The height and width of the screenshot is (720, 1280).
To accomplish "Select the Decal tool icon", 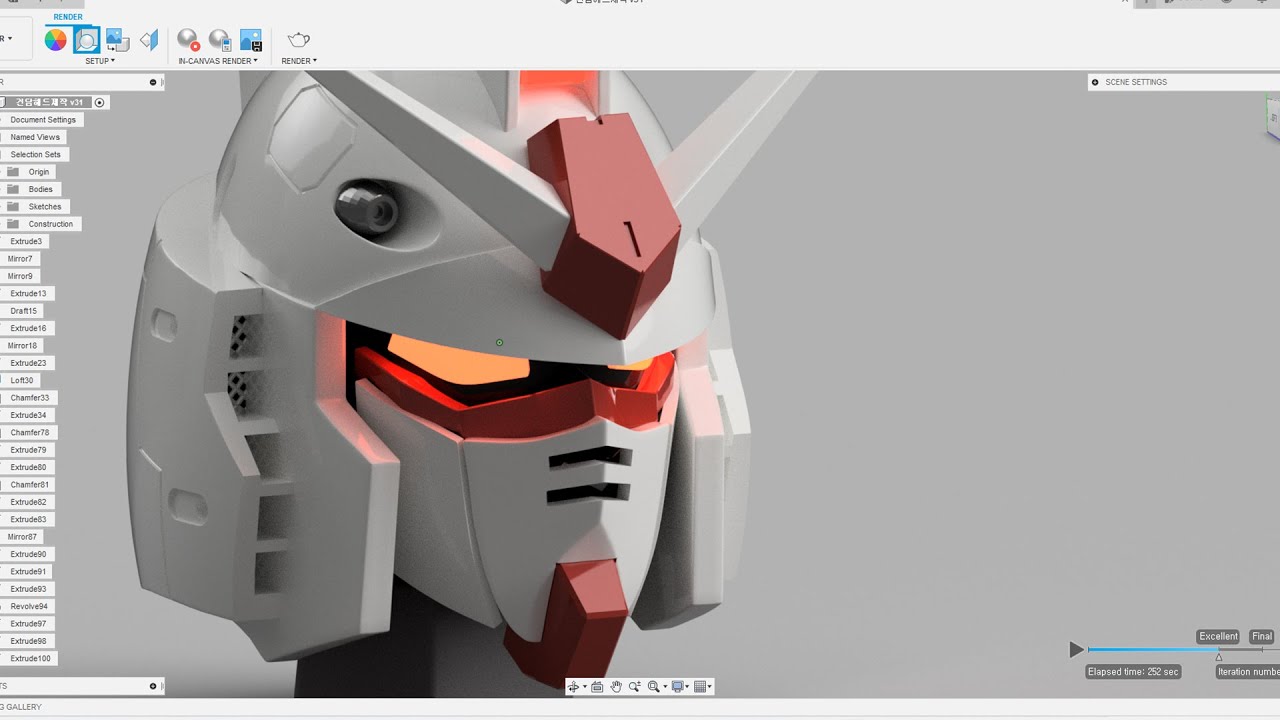I will [x=117, y=40].
